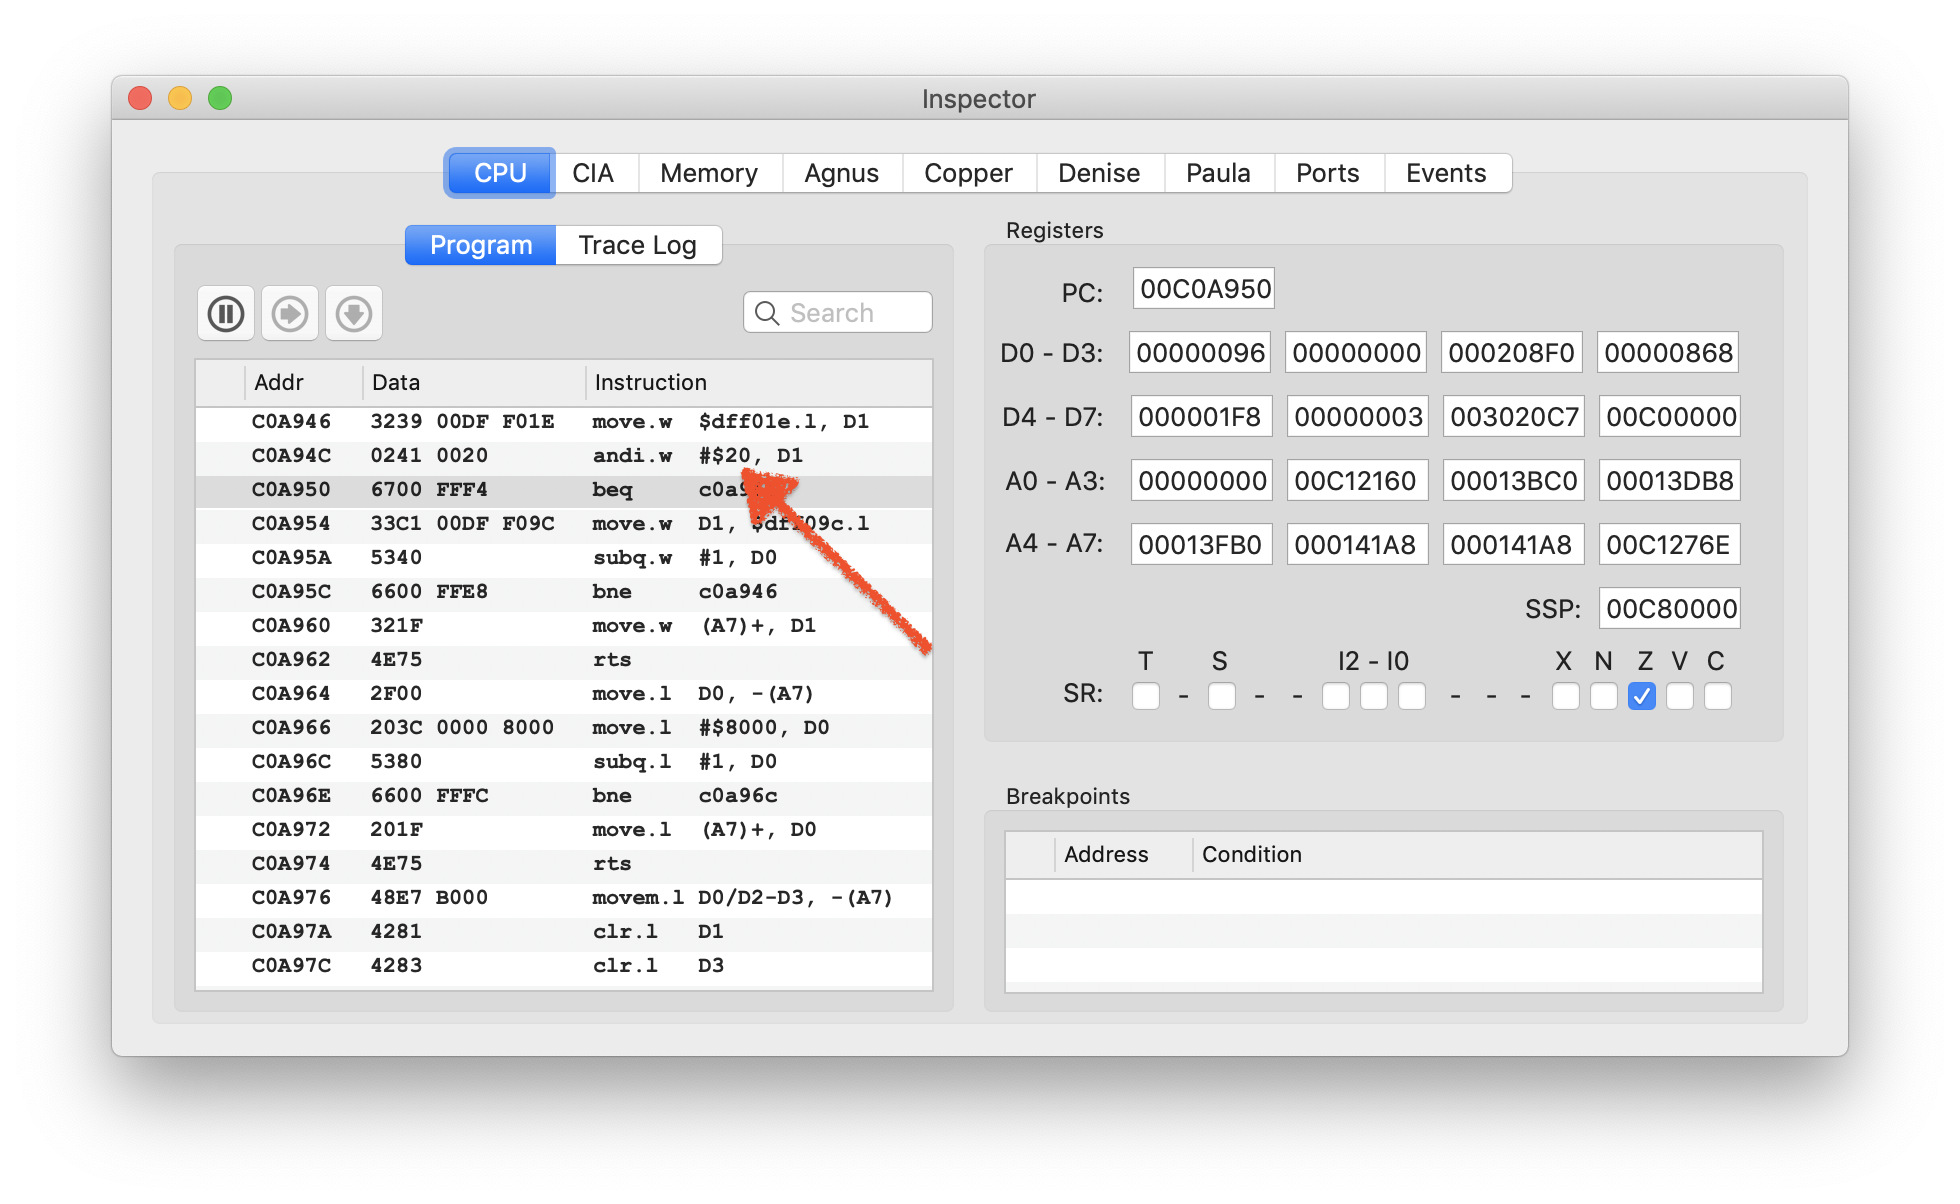Click the D4 register field 000001F8
The height and width of the screenshot is (1204, 1960).
coord(1200,416)
